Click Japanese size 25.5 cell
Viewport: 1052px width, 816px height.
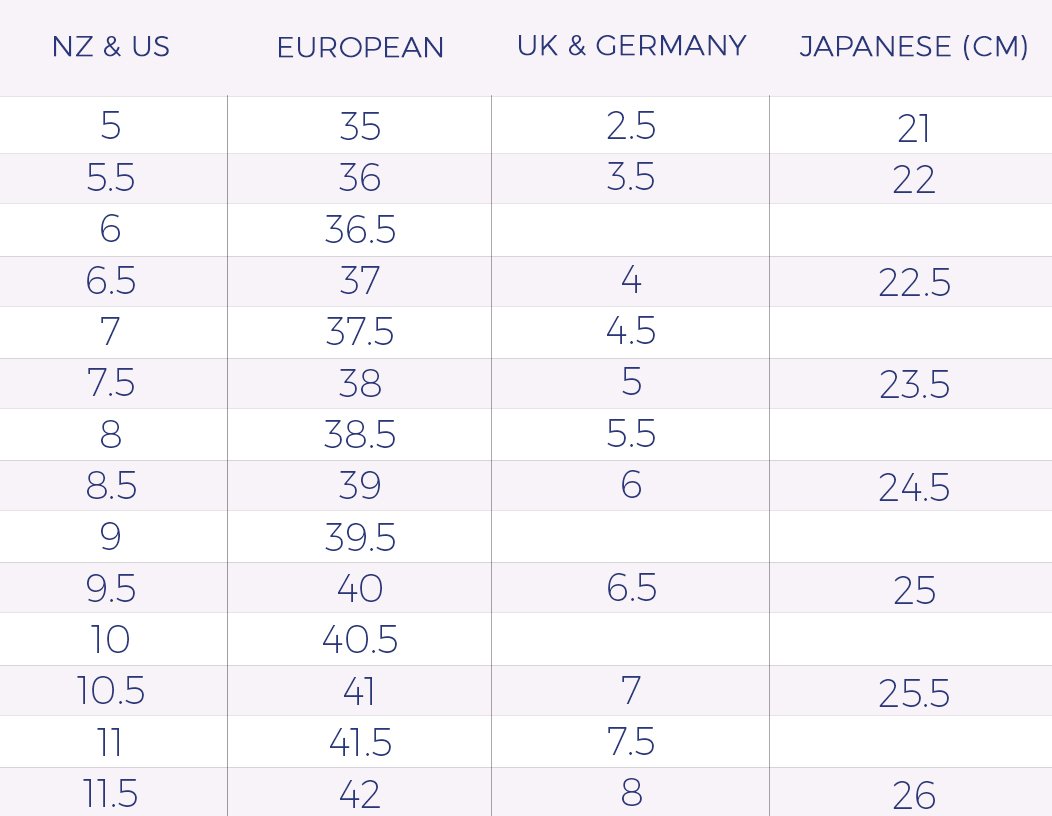[x=914, y=693]
